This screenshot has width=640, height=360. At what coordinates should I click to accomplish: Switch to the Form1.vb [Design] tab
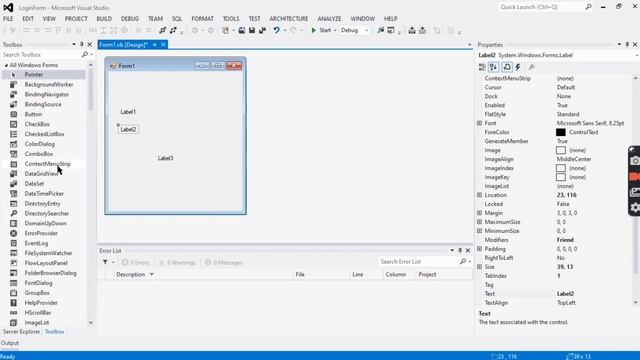pyautogui.click(x=124, y=44)
